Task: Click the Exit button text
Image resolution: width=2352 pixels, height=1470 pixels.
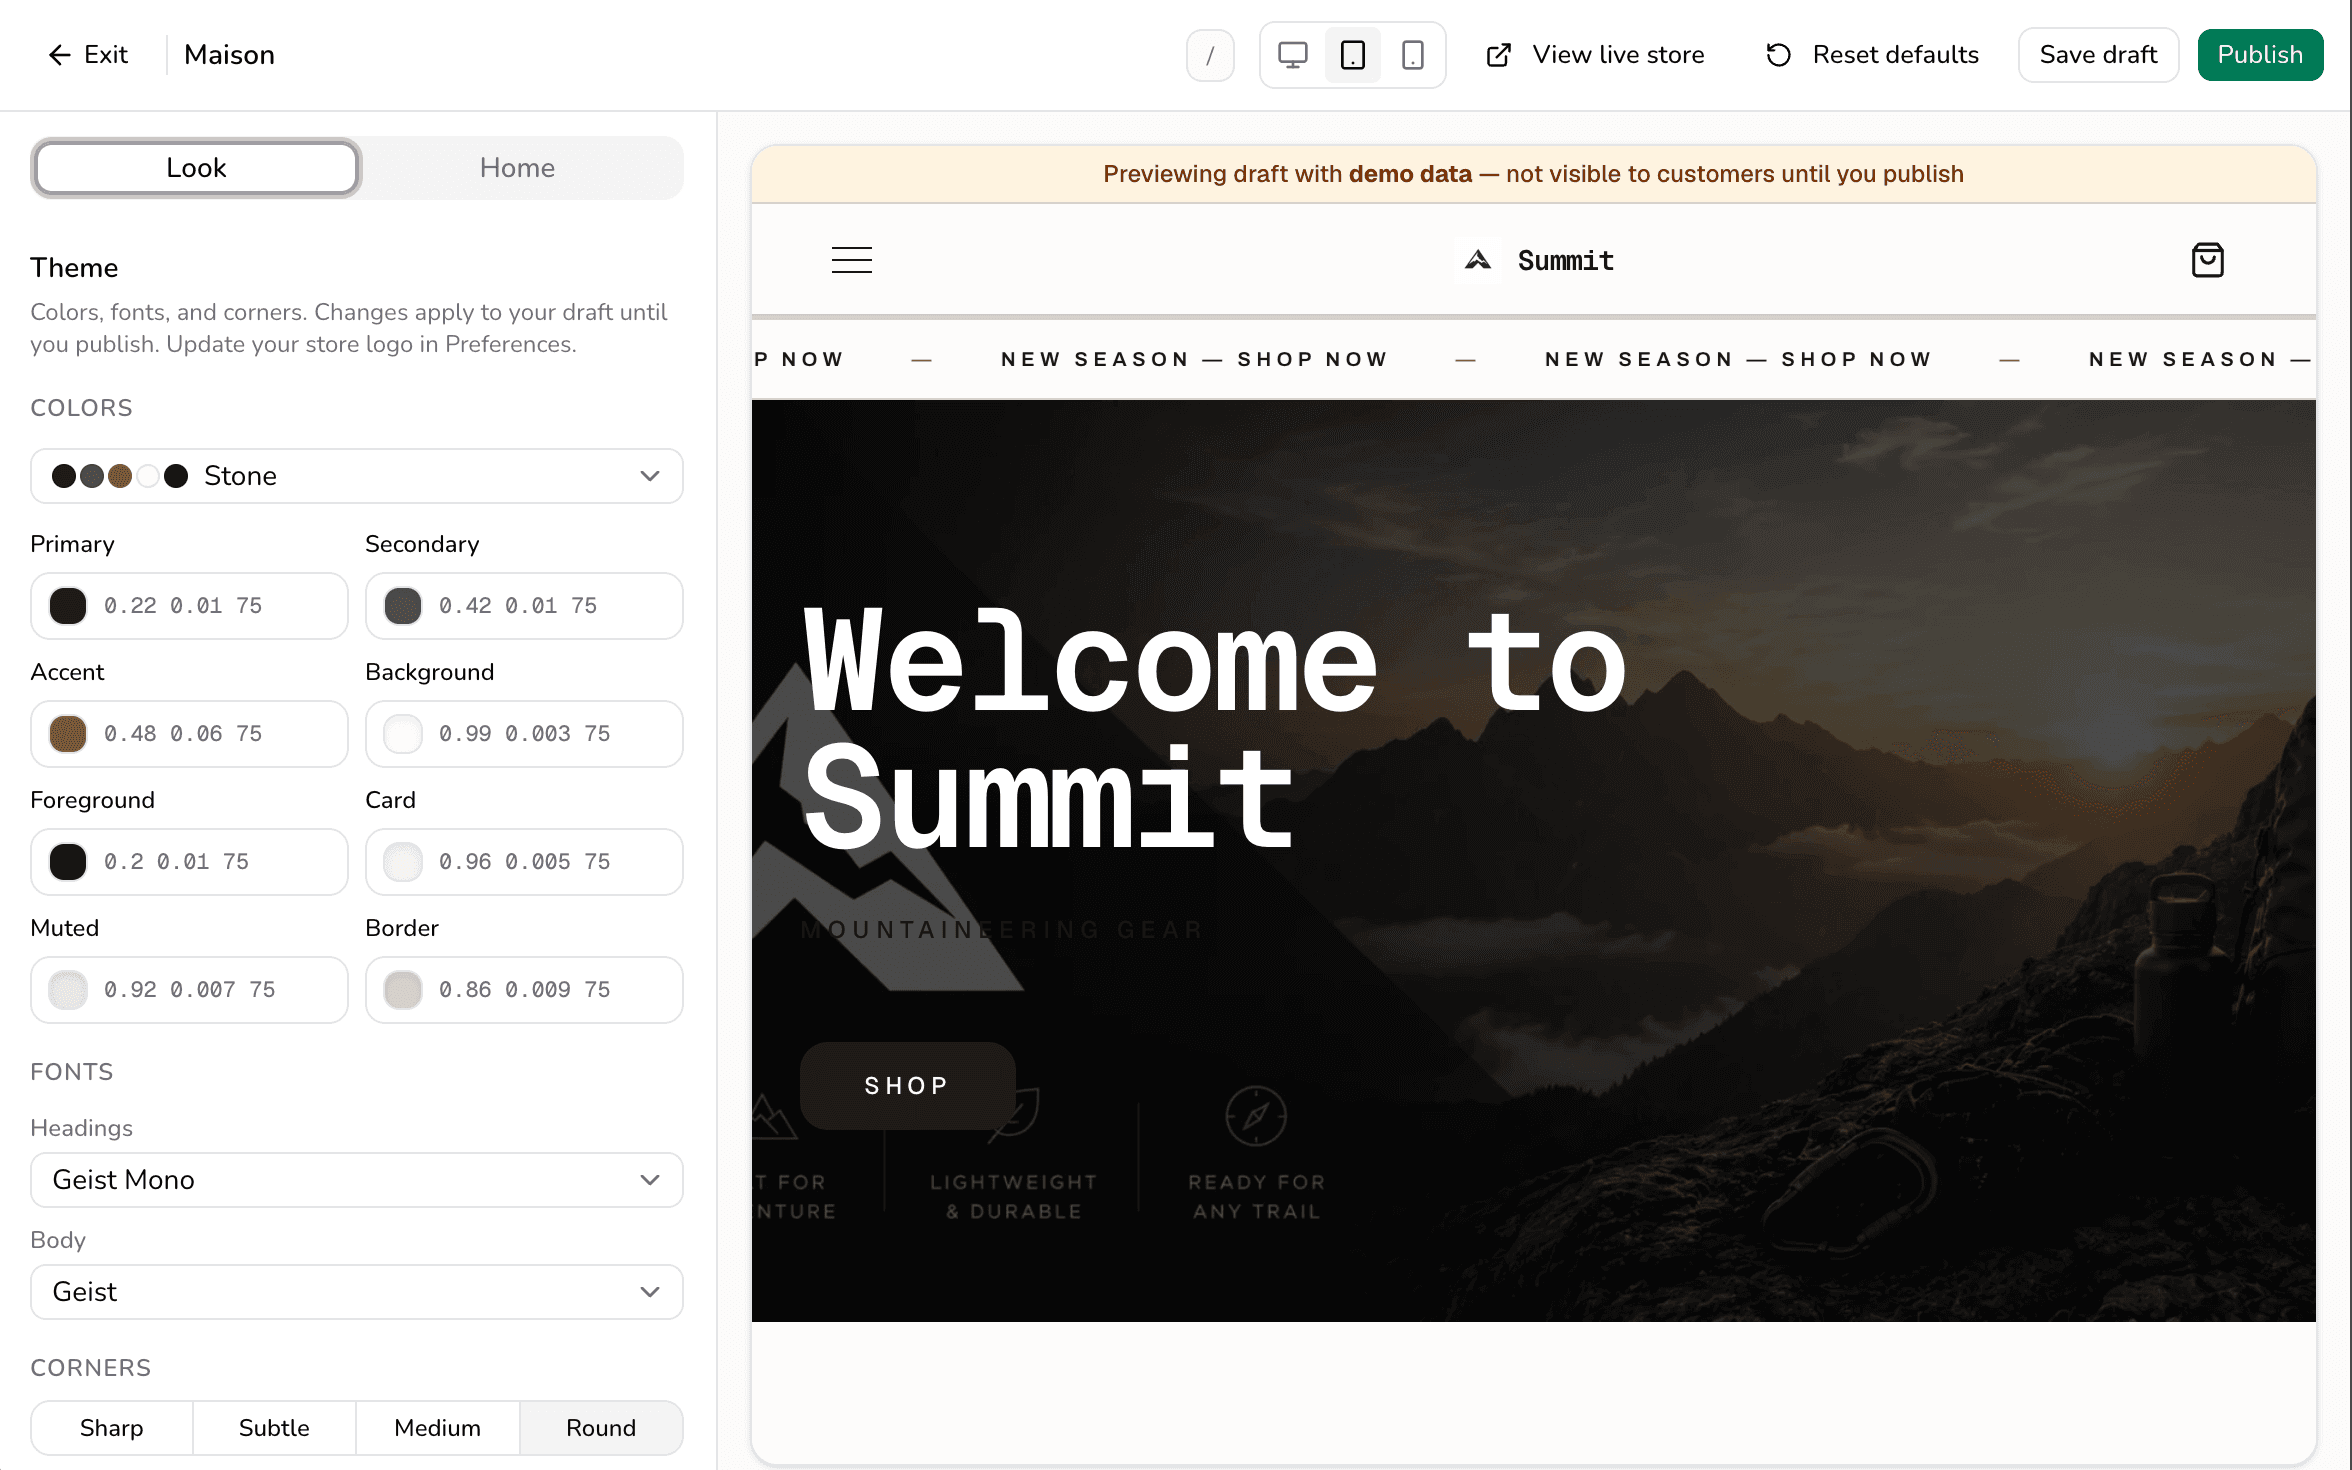Action: pos(106,55)
